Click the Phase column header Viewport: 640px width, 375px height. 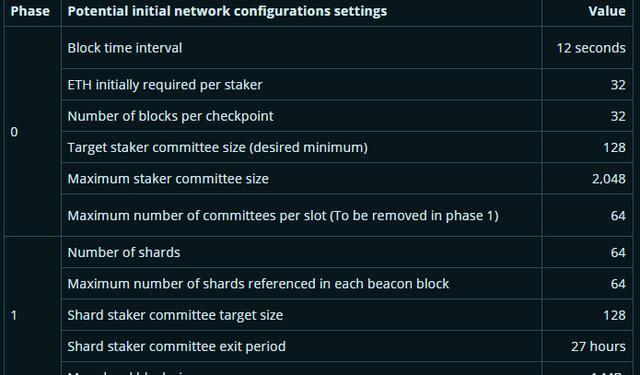(30, 11)
